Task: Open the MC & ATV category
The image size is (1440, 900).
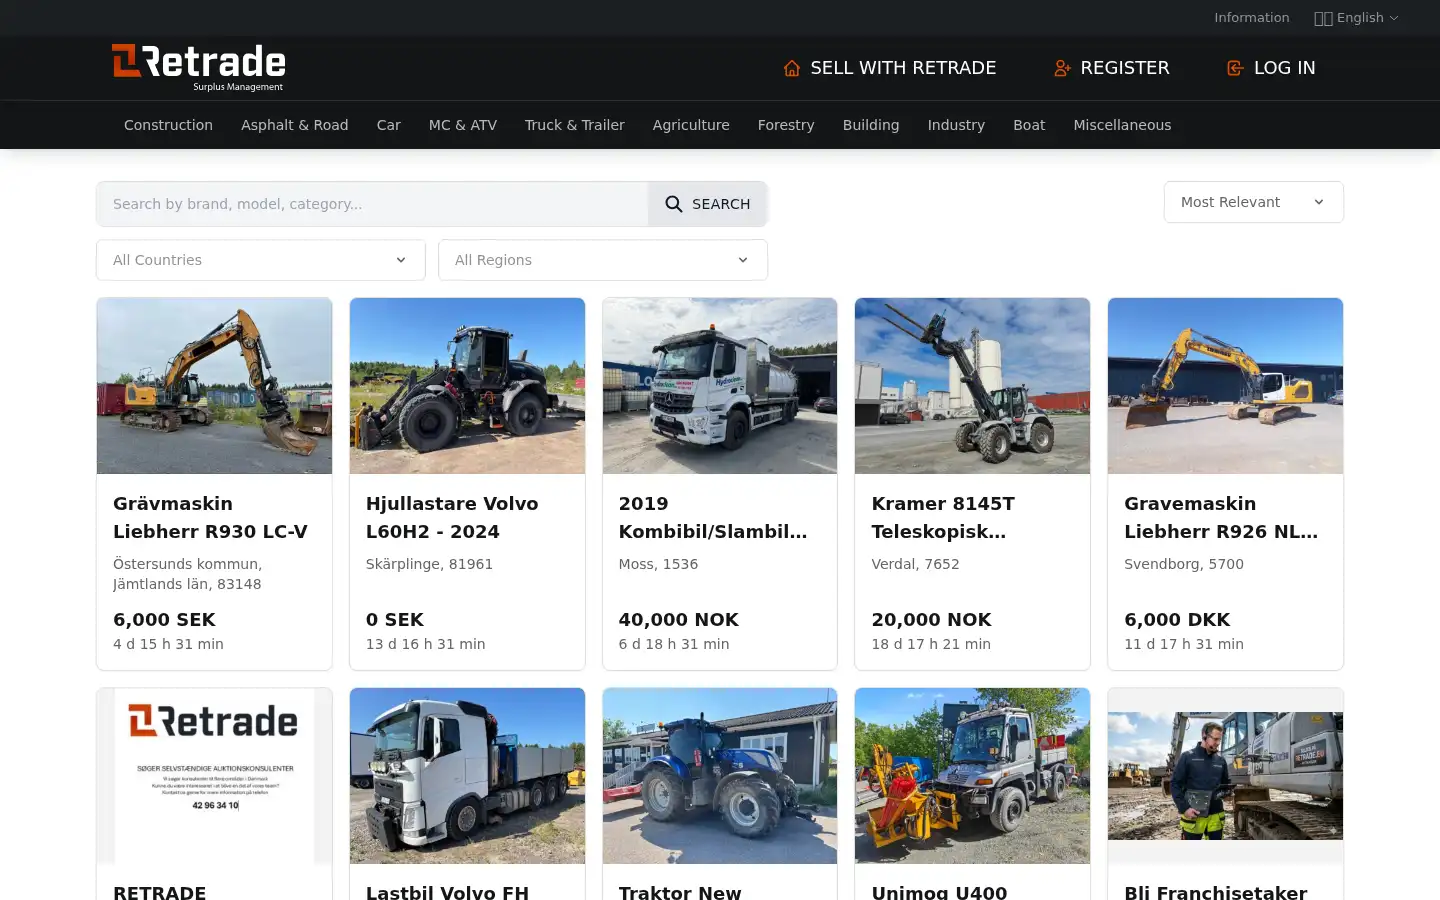Action: click(x=463, y=125)
